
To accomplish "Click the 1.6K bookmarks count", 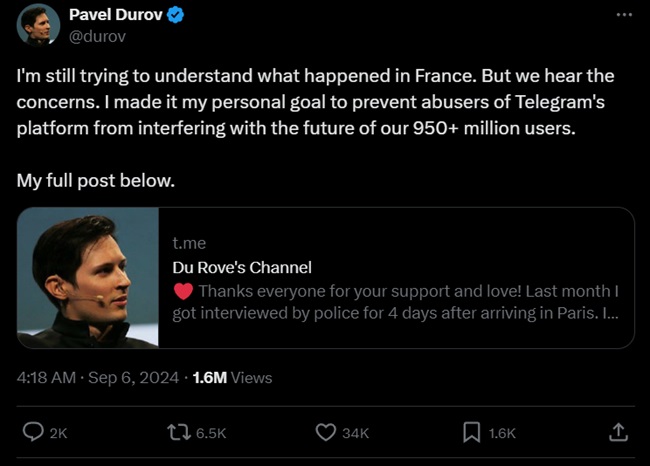I will tap(502, 433).
